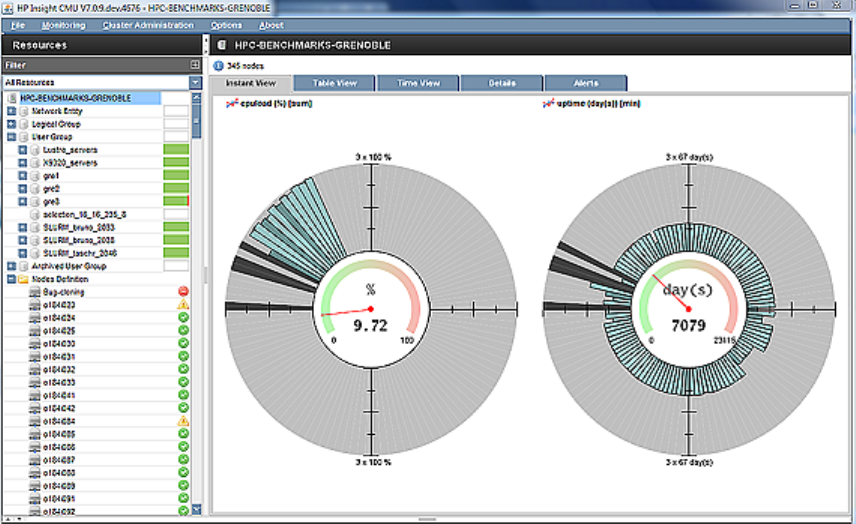Click the server icon next to o184c30
This screenshot has height=524, width=856.
(35, 343)
